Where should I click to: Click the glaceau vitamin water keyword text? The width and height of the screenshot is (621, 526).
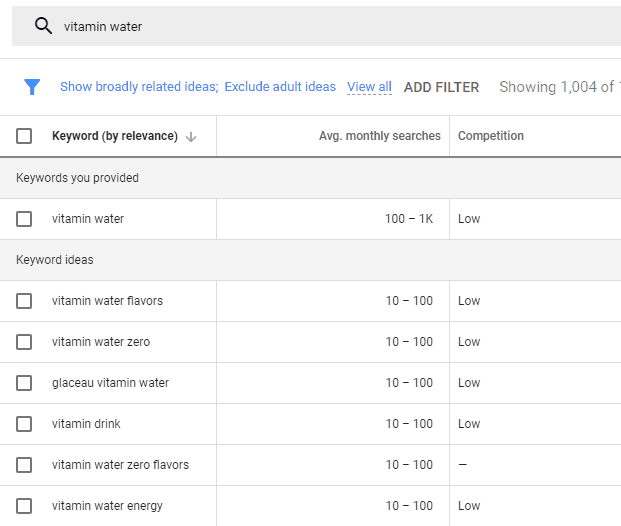[110, 383]
